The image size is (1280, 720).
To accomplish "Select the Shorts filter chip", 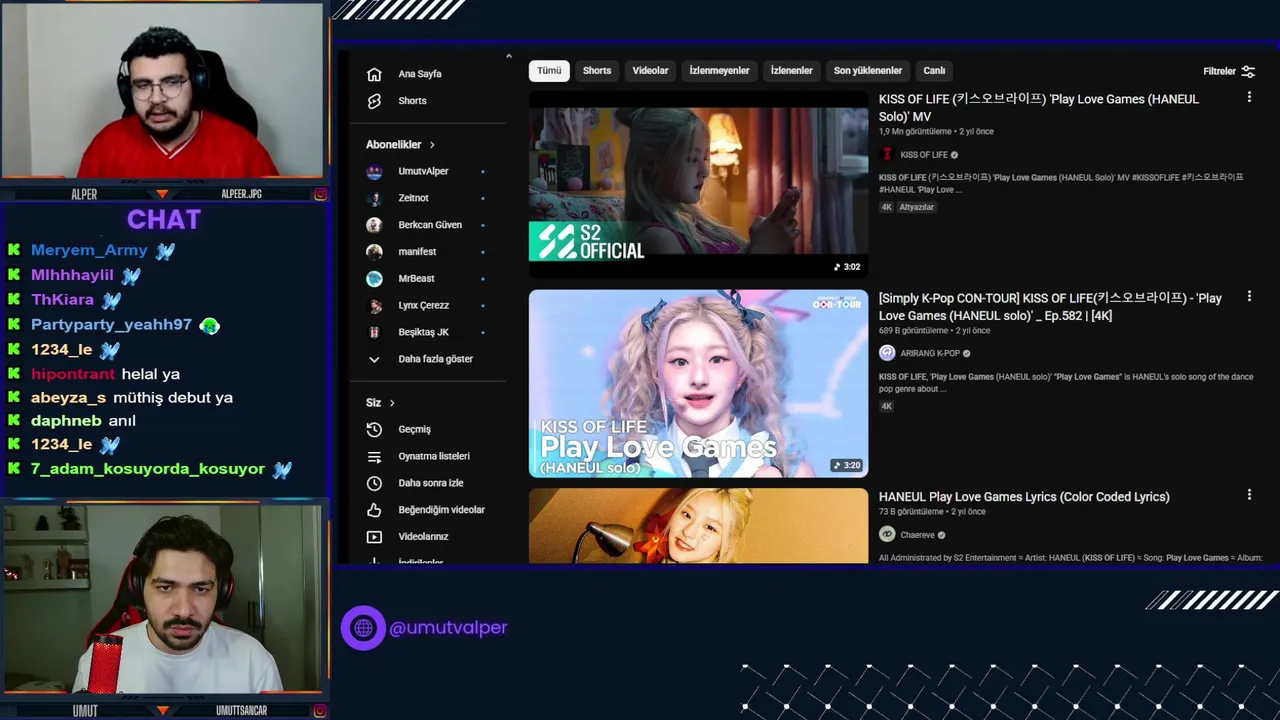I will click(x=597, y=71).
